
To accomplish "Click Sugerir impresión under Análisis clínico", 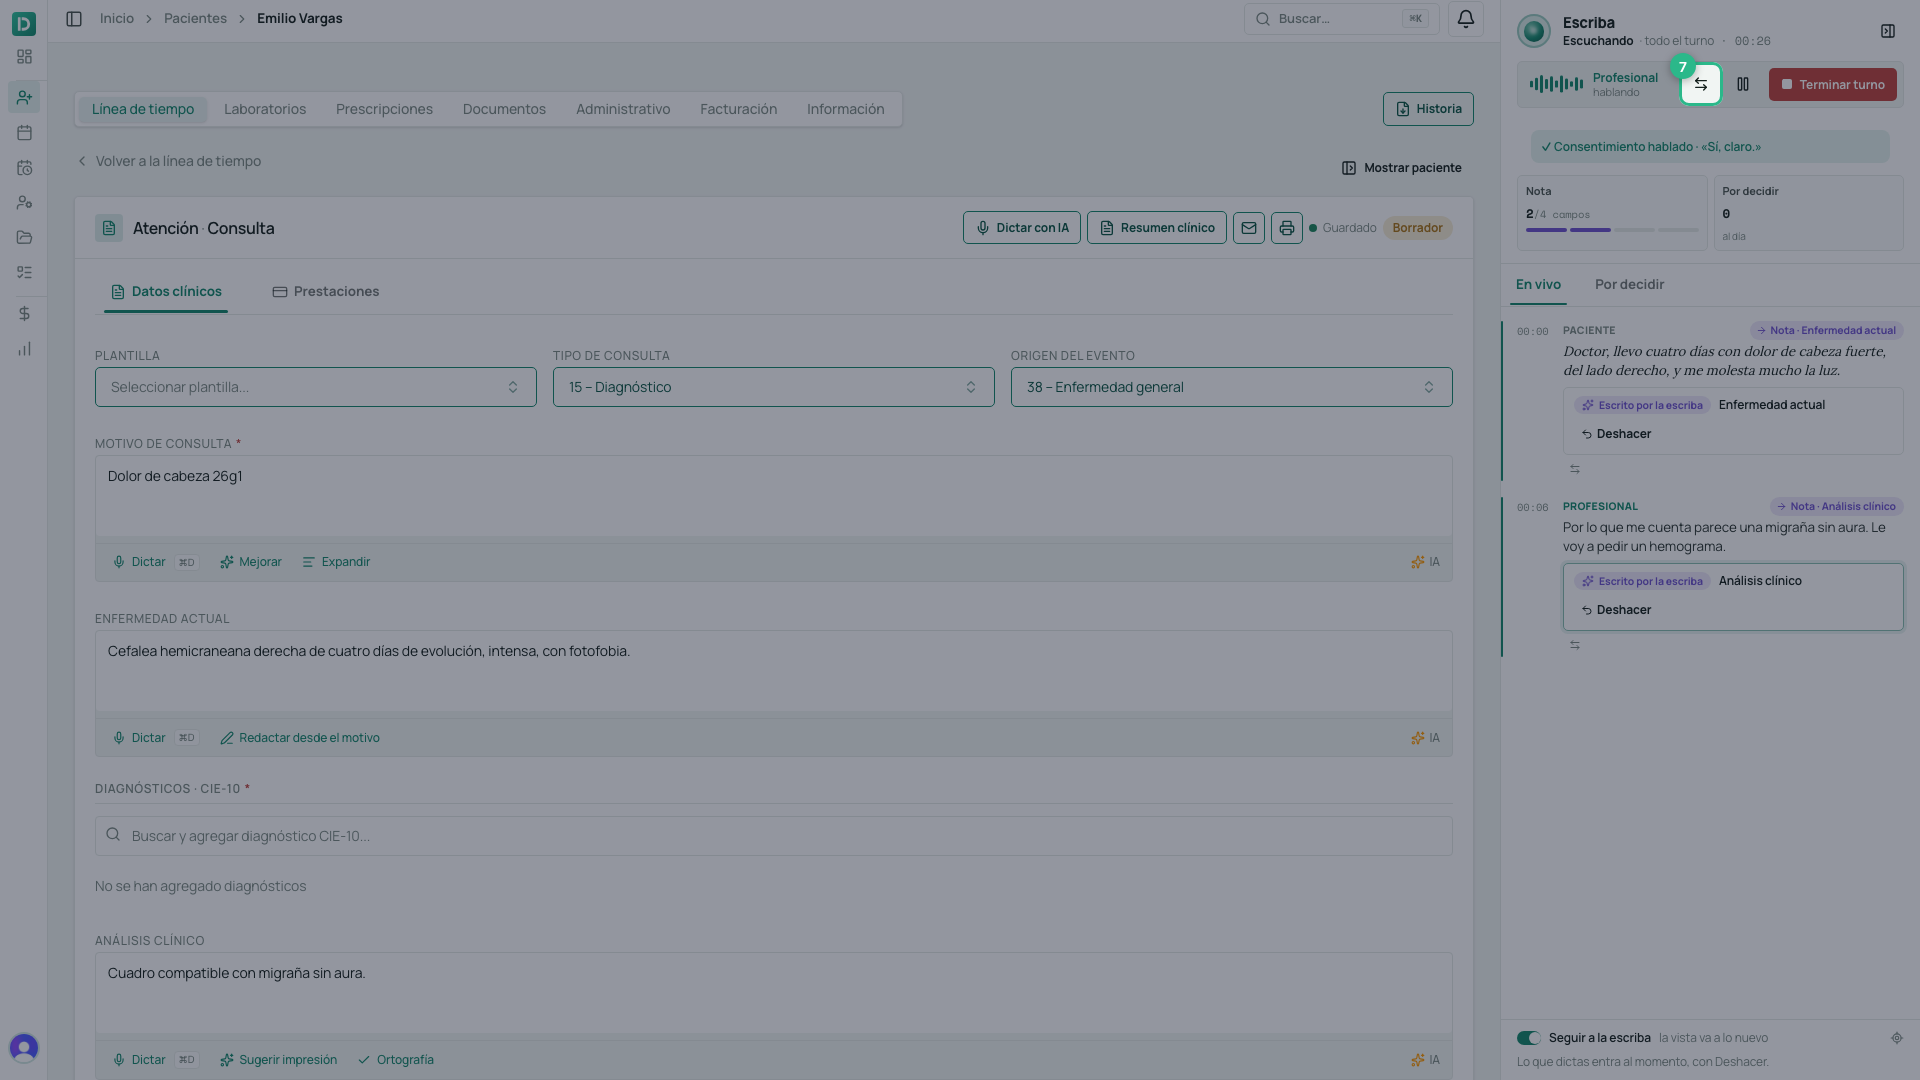I will [279, 1060].
